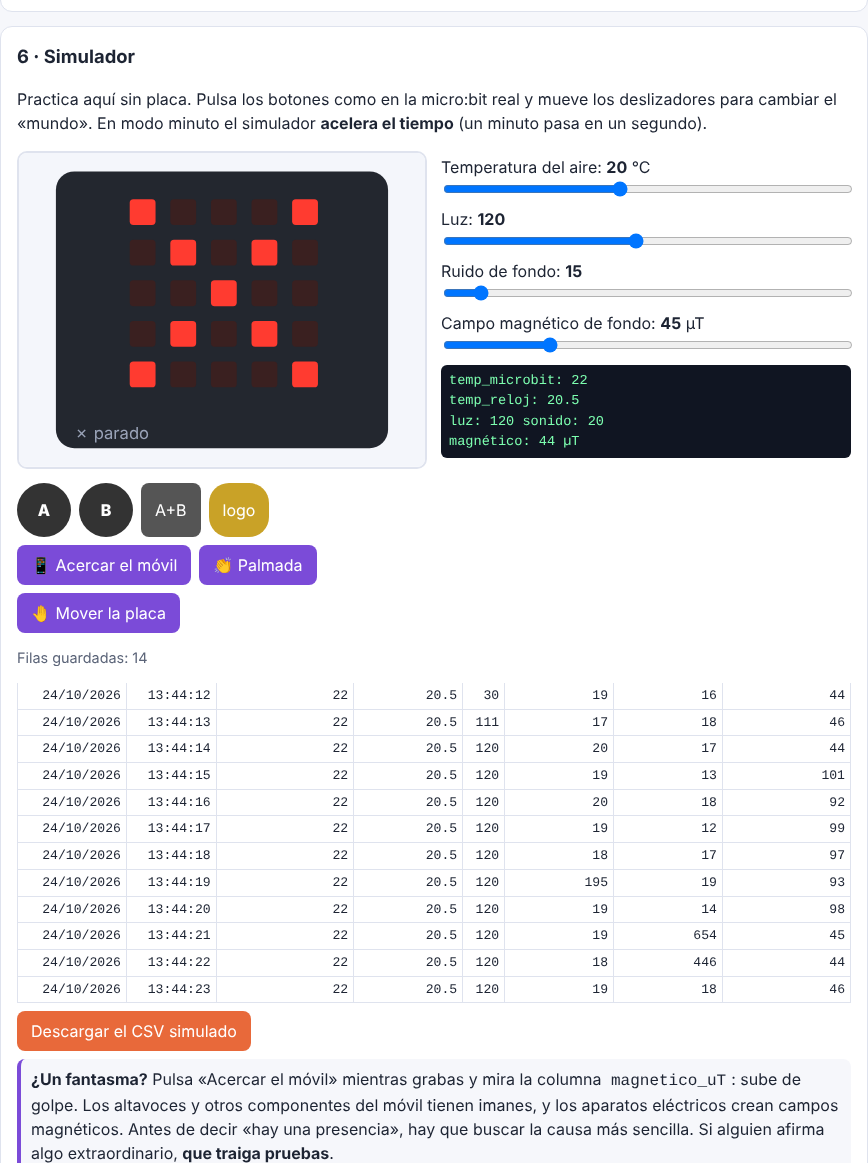Click the time cell 13:44:19
This screenshot has height=1163, width=868.
point(179,882)
